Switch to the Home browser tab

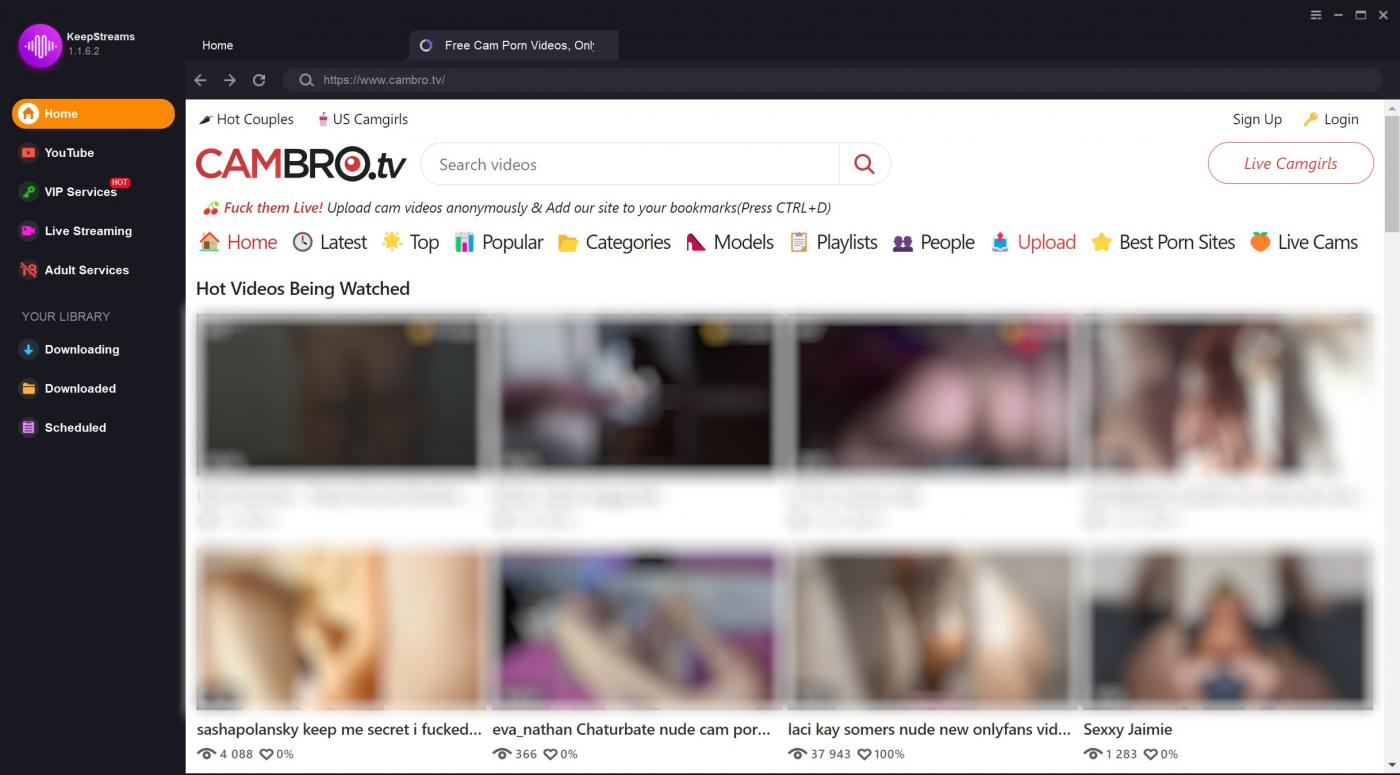pos(217,45)
